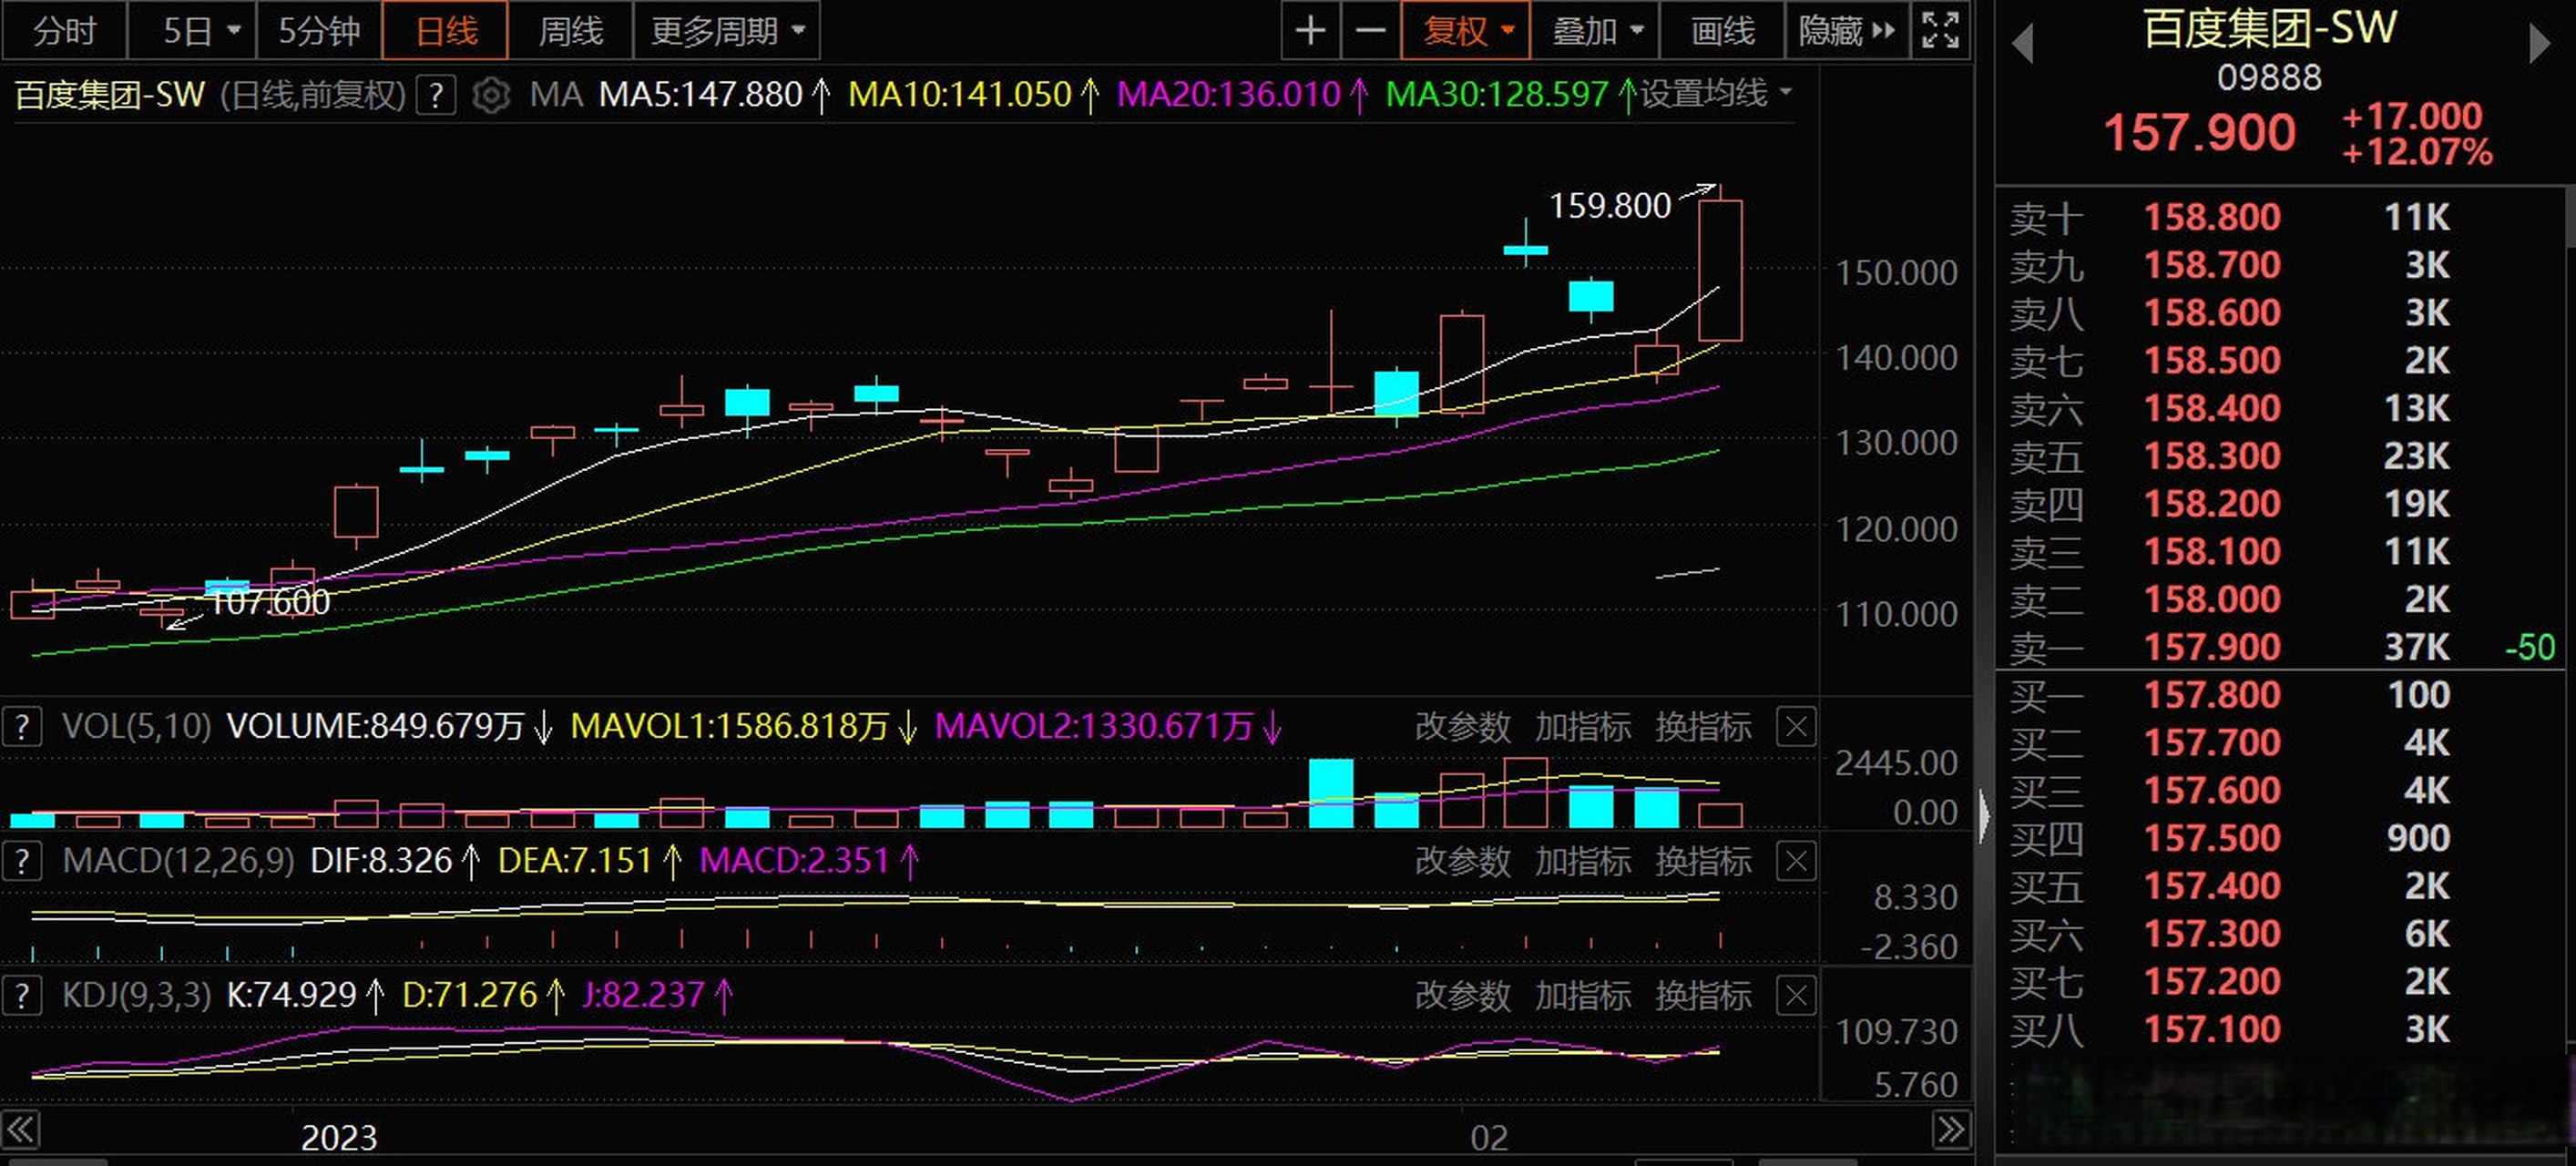Click the 隐藏 hide button
Screen dimensions: 2576x1166
tap(1847, 31)
